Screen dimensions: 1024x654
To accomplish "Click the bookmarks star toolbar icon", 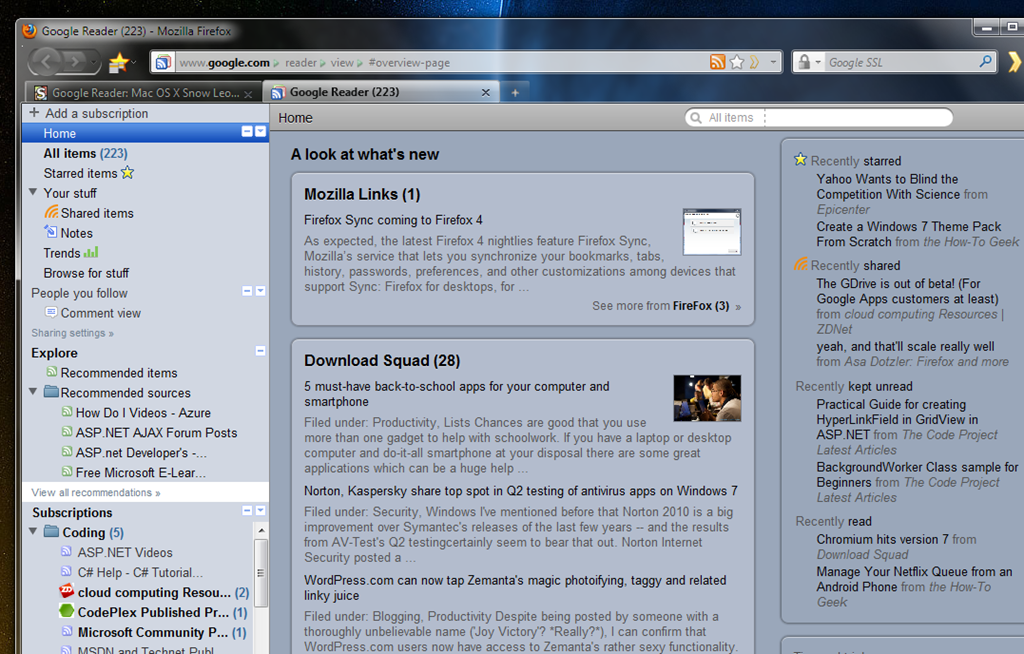I will tap(119, 63).
